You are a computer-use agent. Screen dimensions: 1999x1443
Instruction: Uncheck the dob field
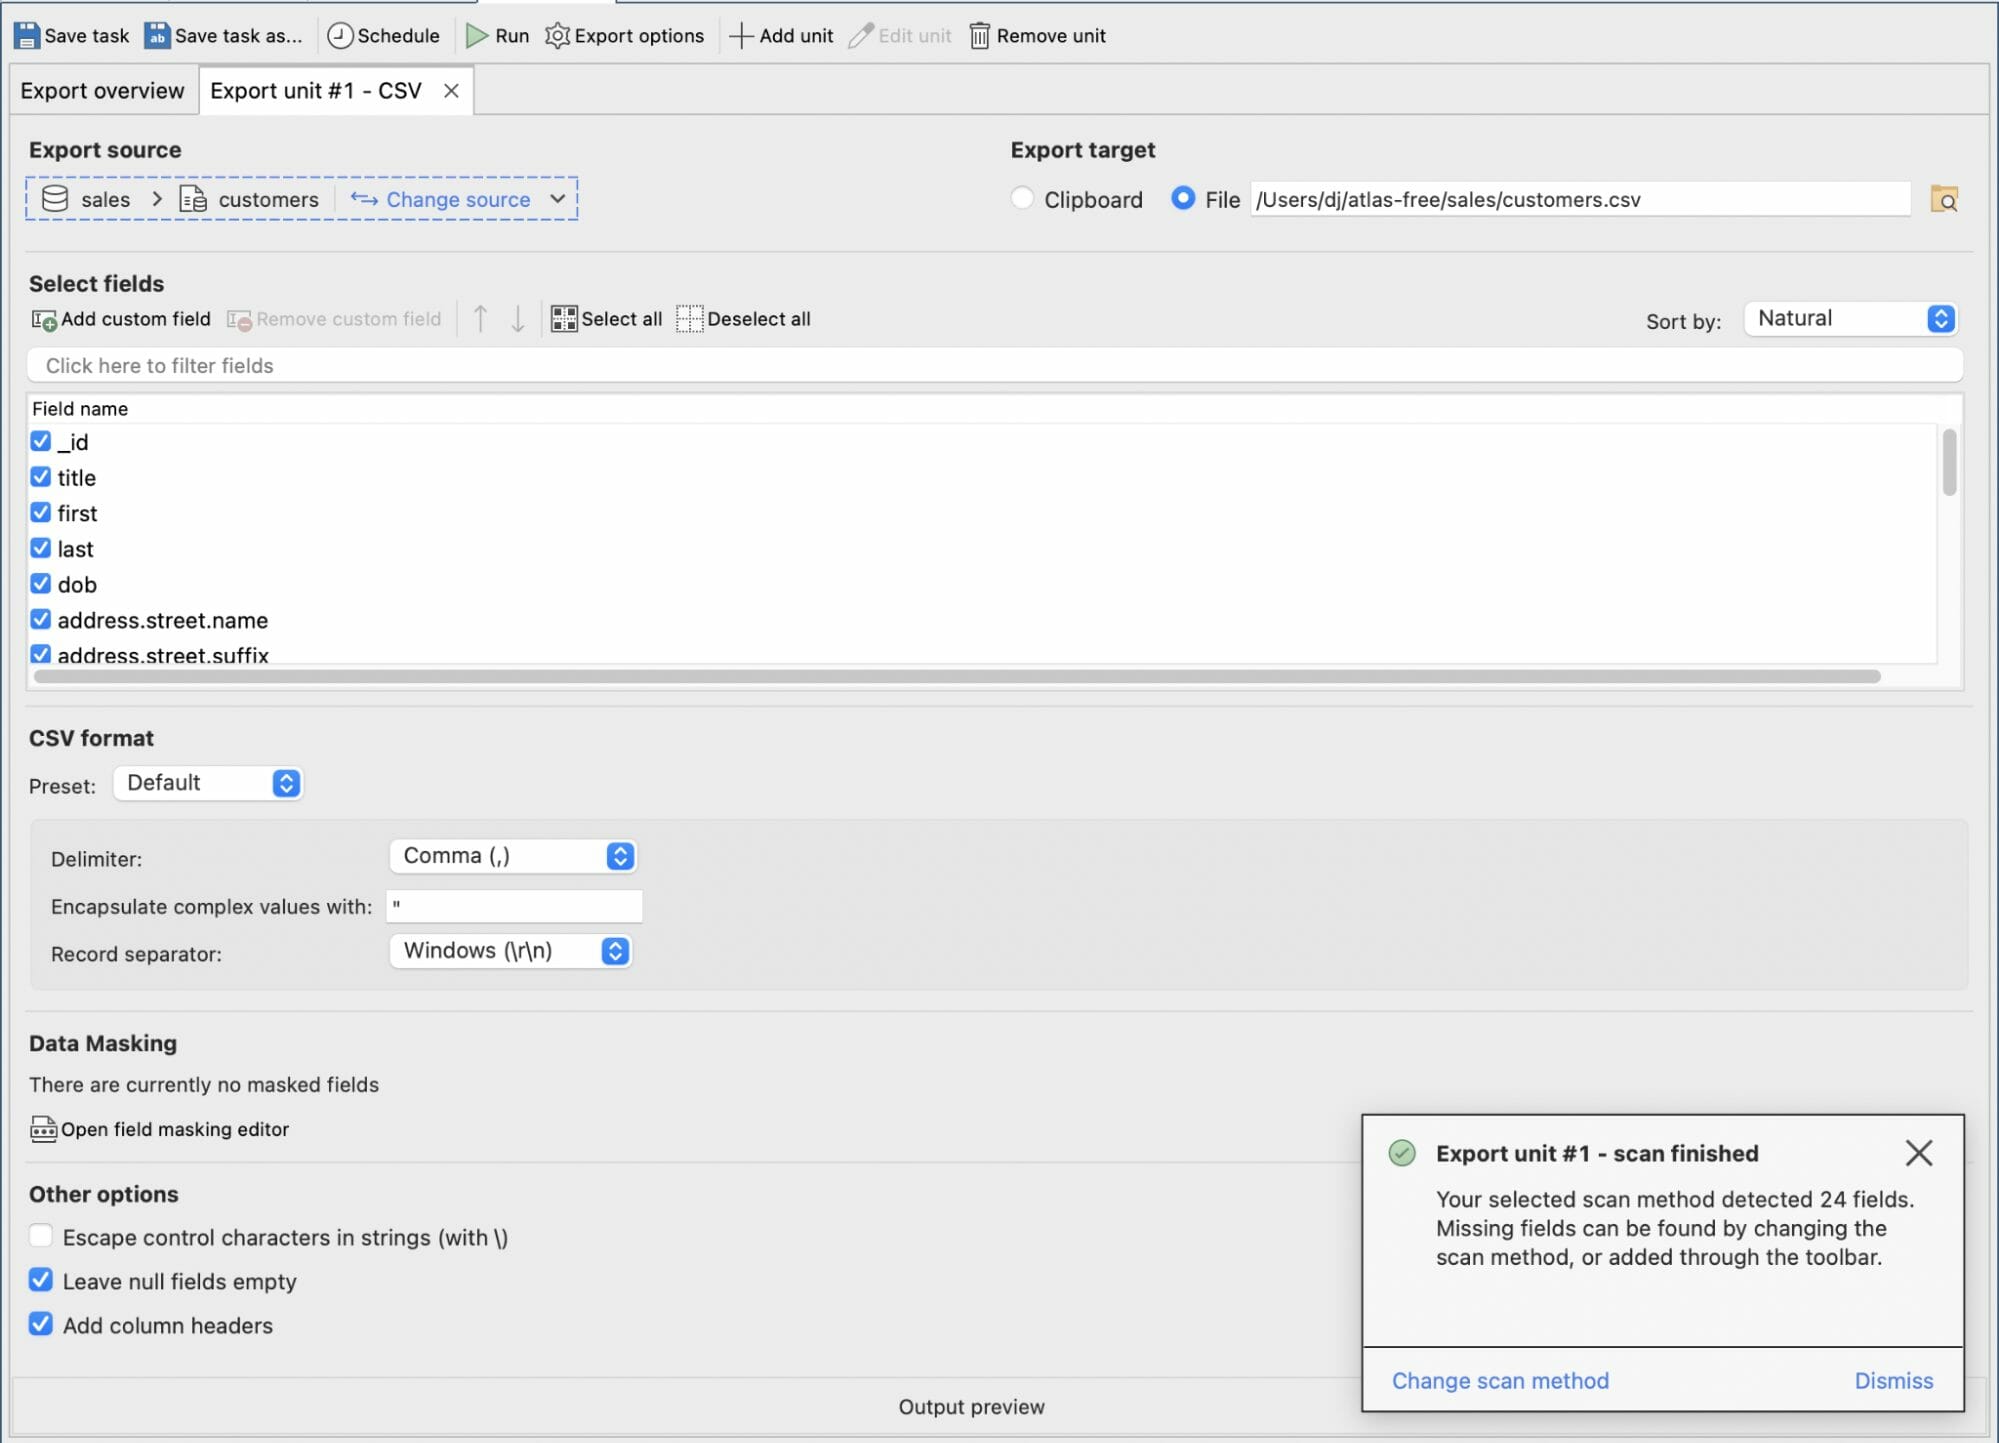click(x=40, y=584)
